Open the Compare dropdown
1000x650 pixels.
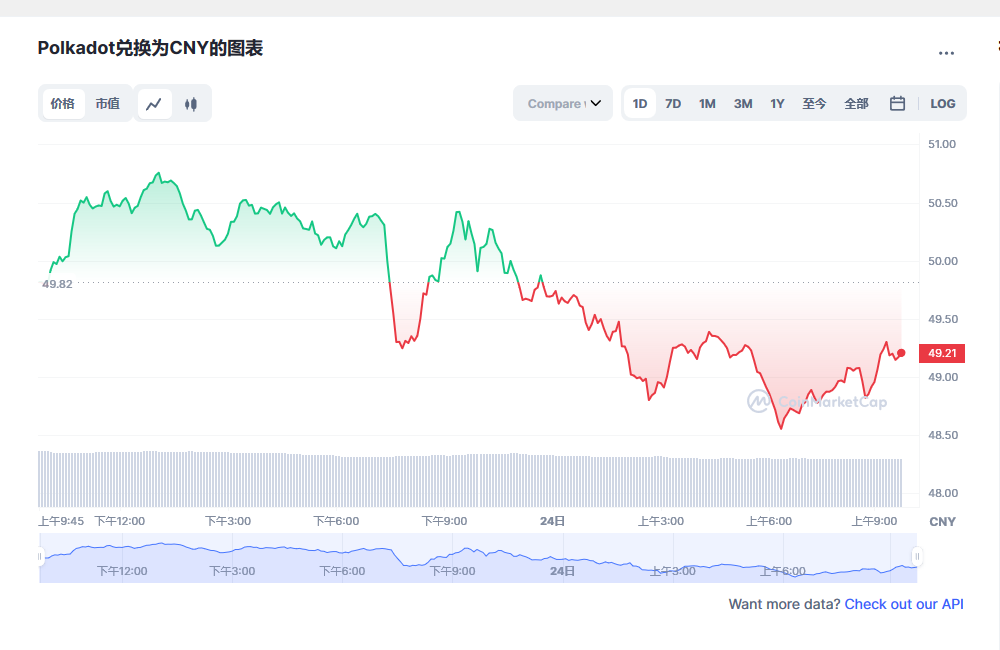[563, 103]
